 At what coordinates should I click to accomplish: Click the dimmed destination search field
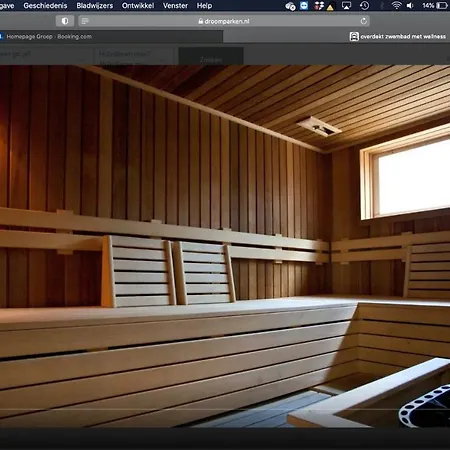[x=46, y=56]
